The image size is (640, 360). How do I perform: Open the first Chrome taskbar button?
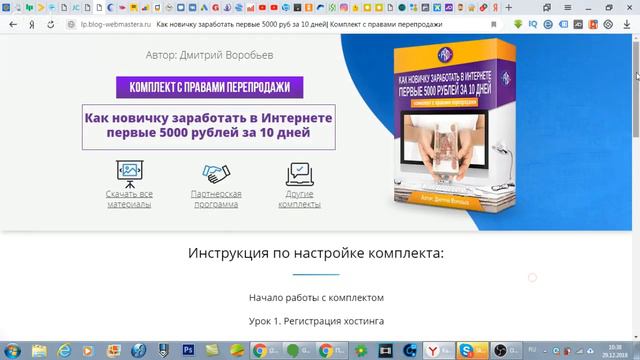pos(266,351)
